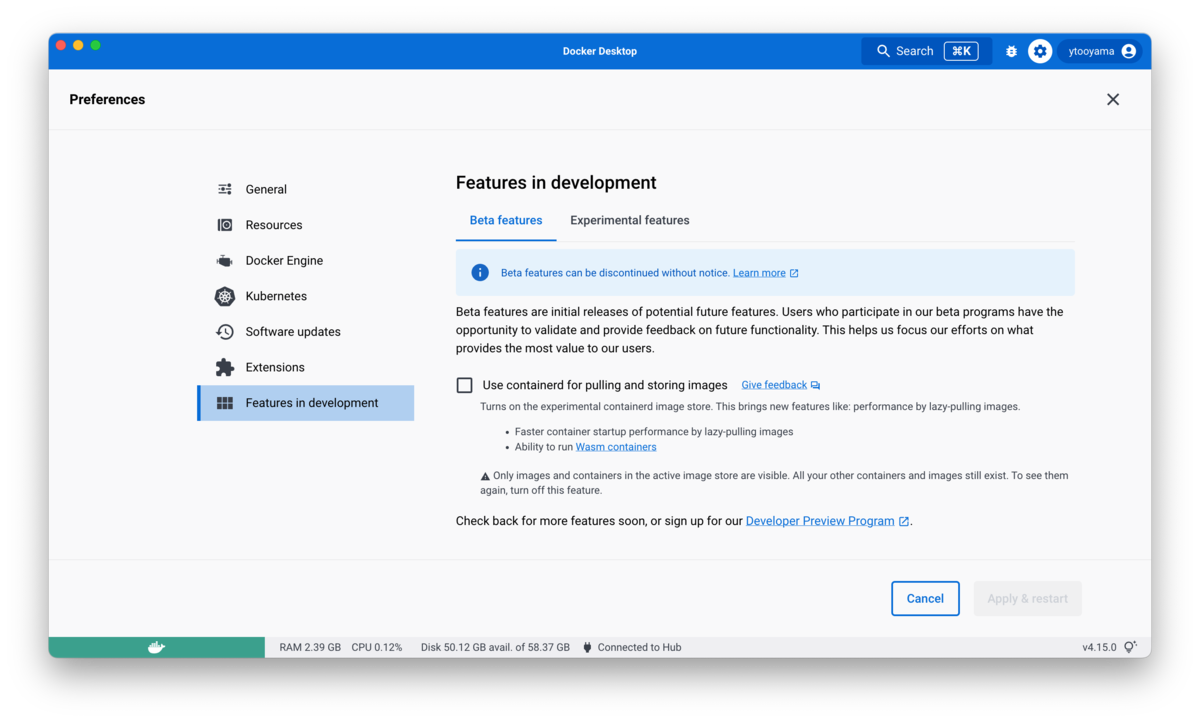The height and width of the screenshot is (722, 1200).
Task: Click the warning triangle icon in notice
Action: coord(485,476)
